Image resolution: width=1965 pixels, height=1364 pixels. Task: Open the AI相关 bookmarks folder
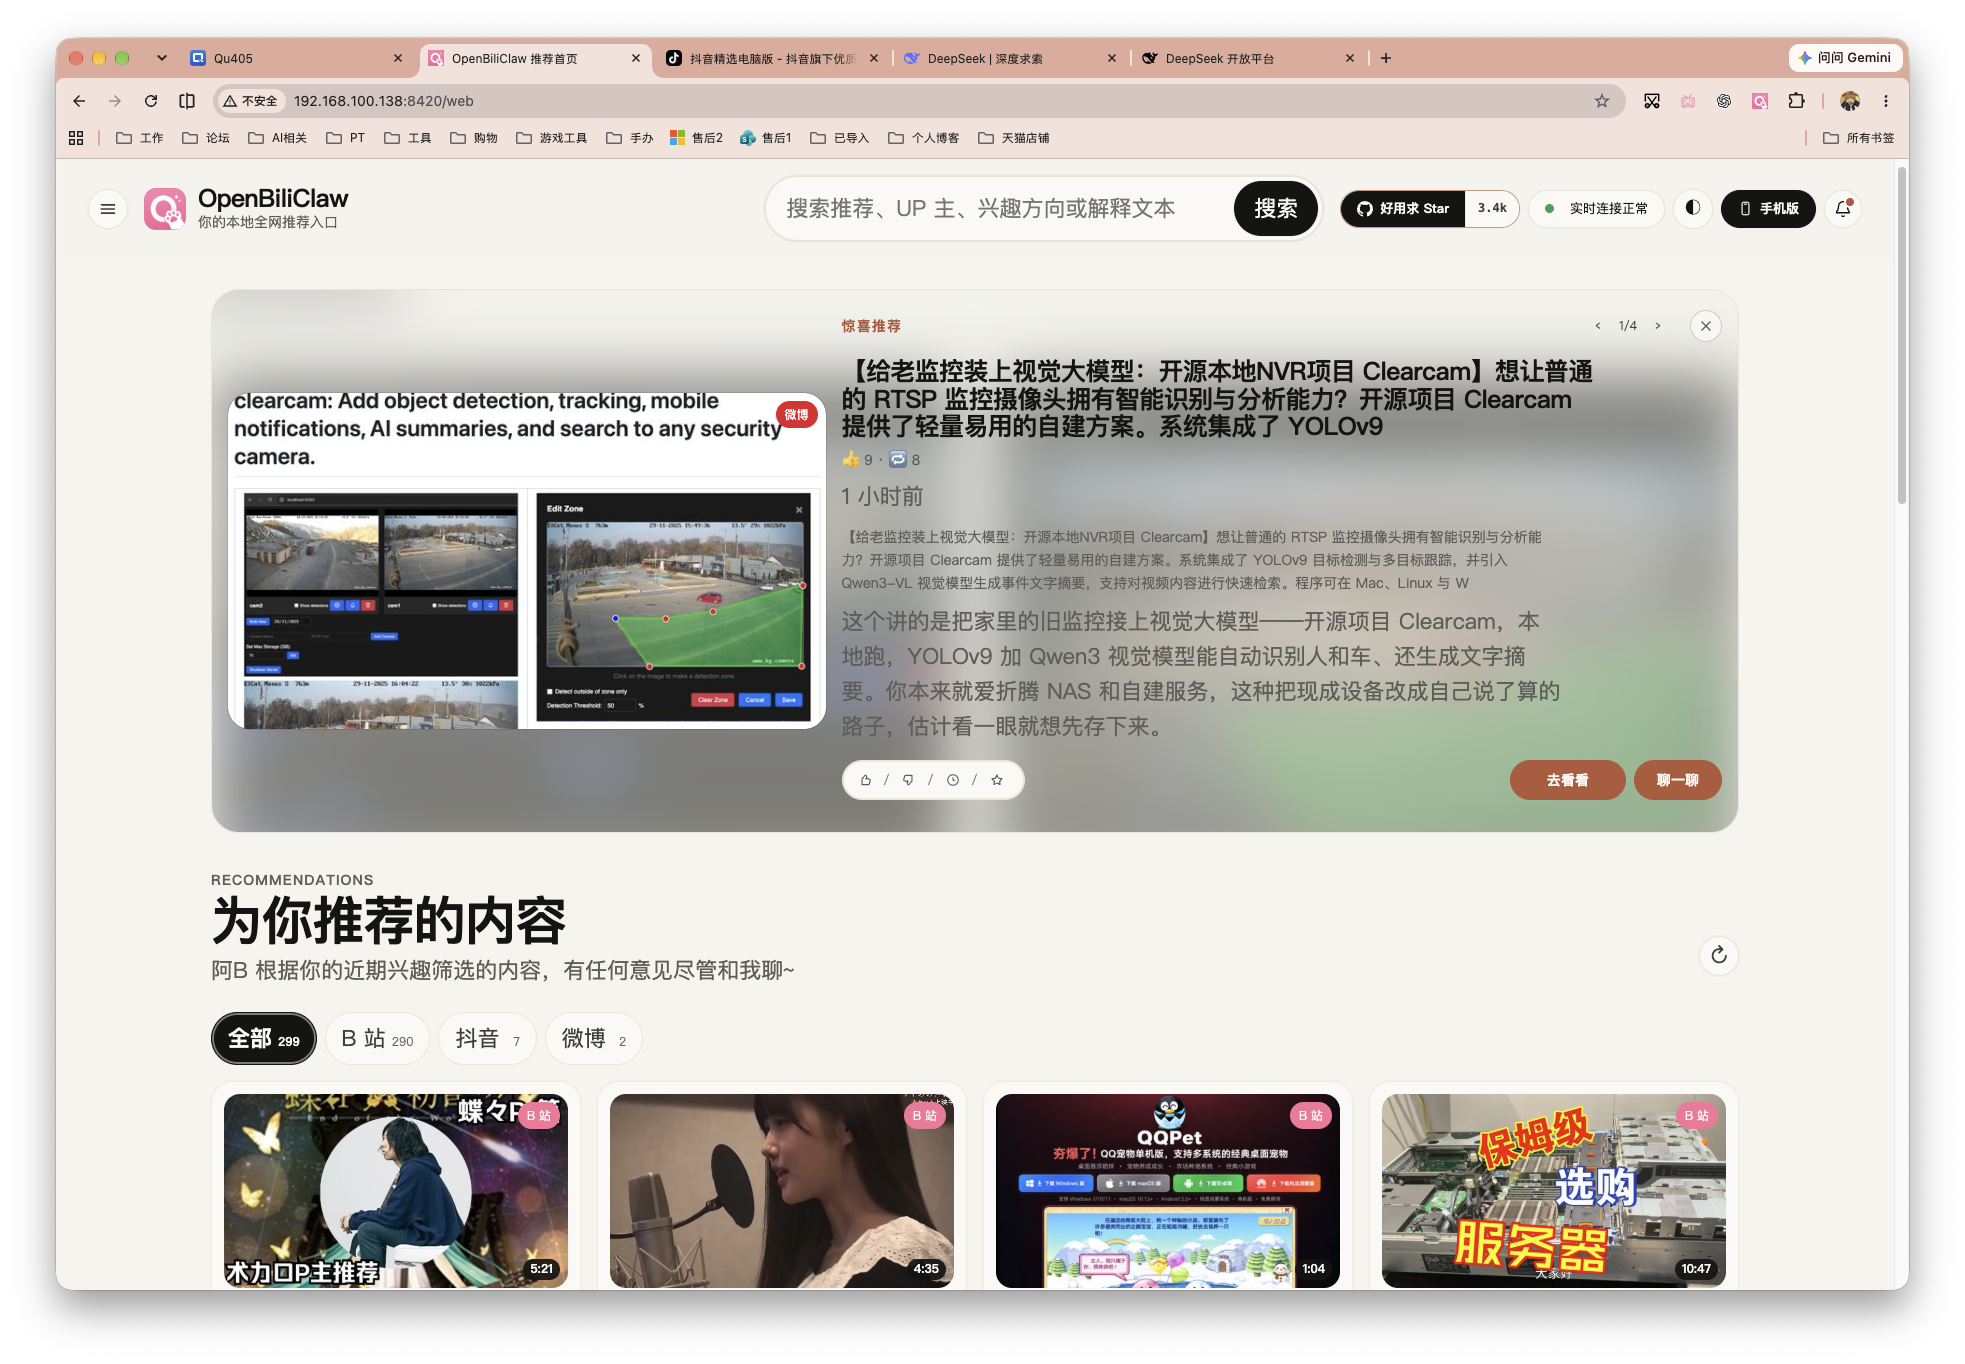(x=278, y=138)
